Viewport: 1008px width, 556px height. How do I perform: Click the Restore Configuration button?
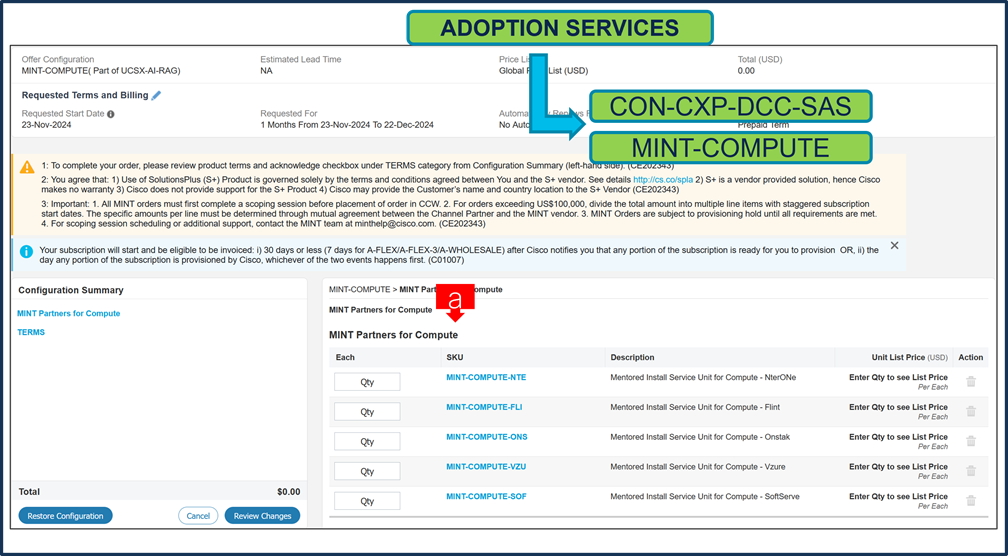[x=66, y=516]
